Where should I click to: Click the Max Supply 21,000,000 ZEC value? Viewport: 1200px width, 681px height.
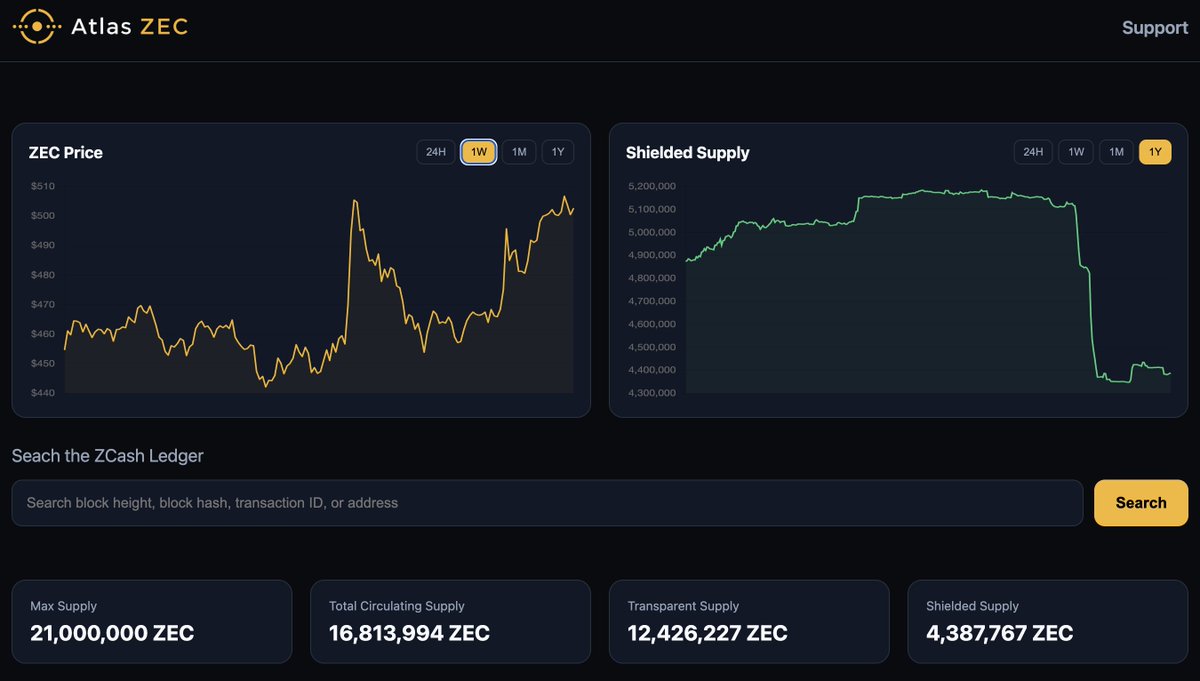[x=112, y=633]
